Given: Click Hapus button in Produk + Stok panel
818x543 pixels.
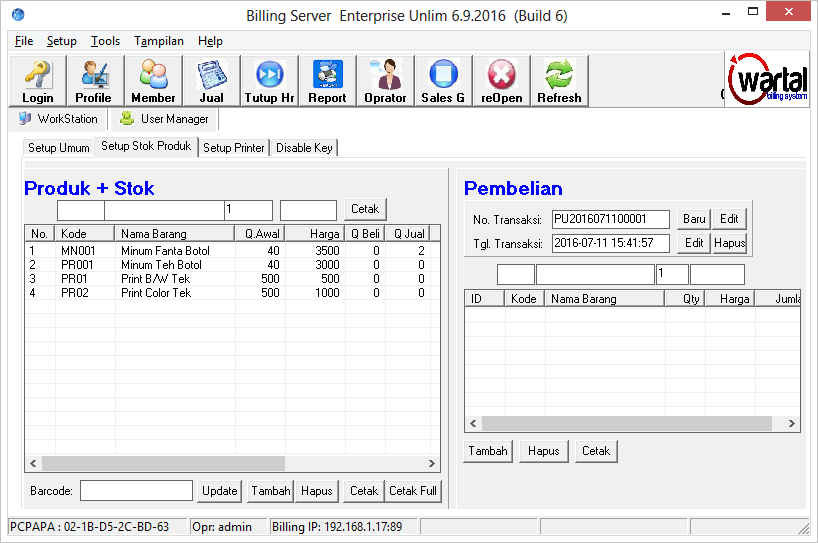Looking at the screenshot, I should click(317, 491).
